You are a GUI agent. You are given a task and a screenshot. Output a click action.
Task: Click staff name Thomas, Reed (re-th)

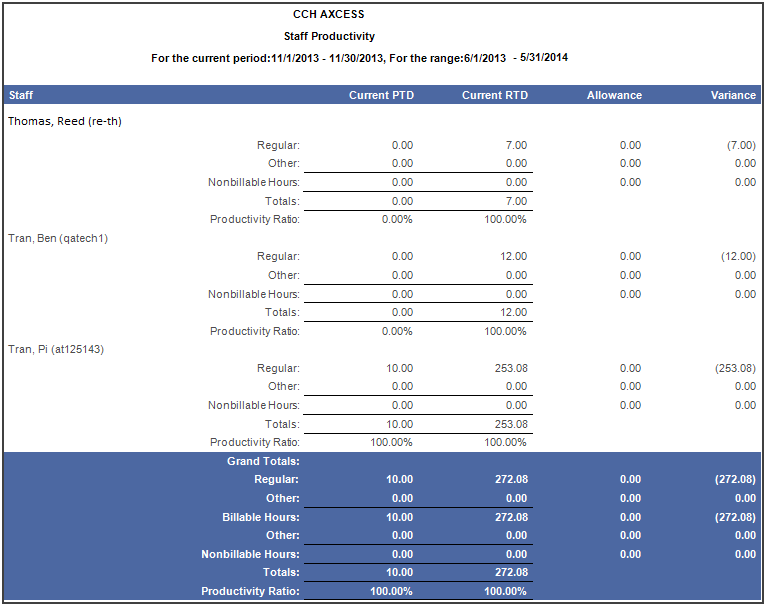point(65,121)
